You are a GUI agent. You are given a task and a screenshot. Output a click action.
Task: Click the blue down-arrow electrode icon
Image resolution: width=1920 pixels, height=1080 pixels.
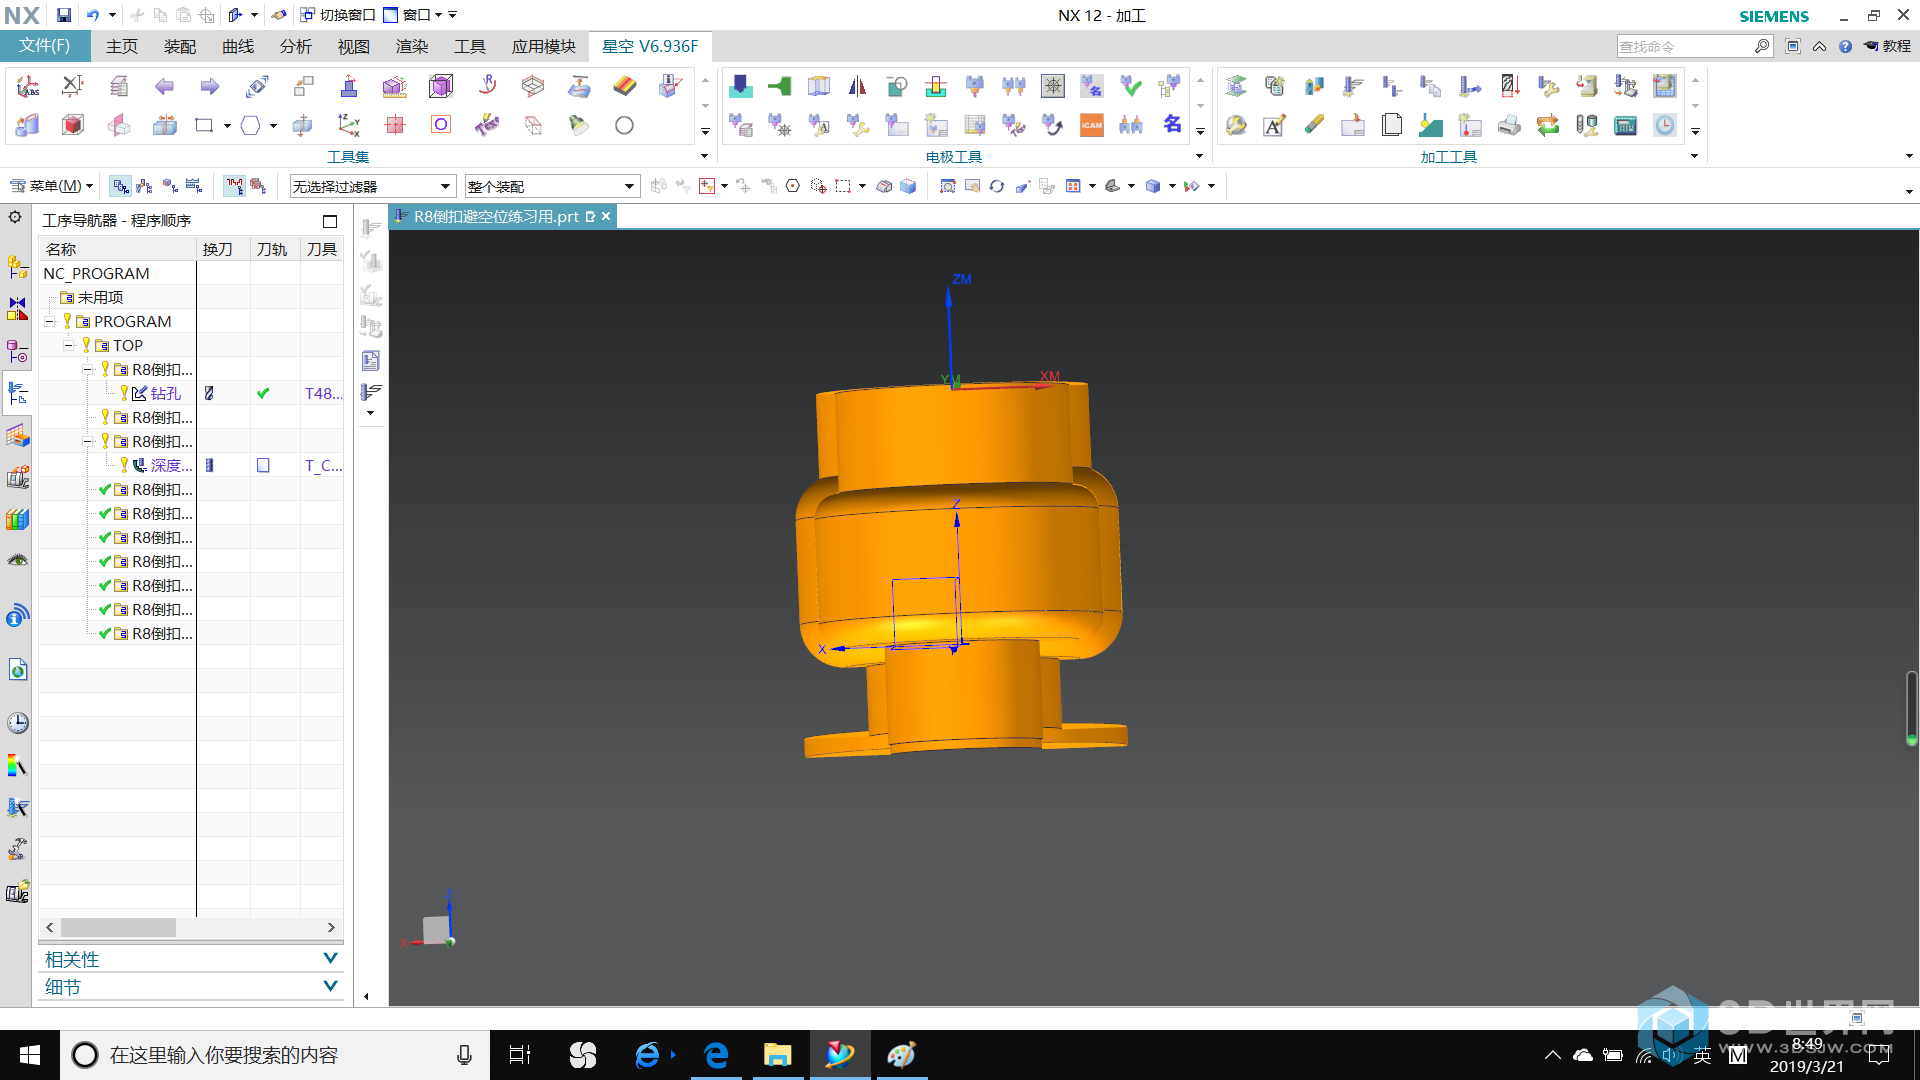tap(741, 87)
